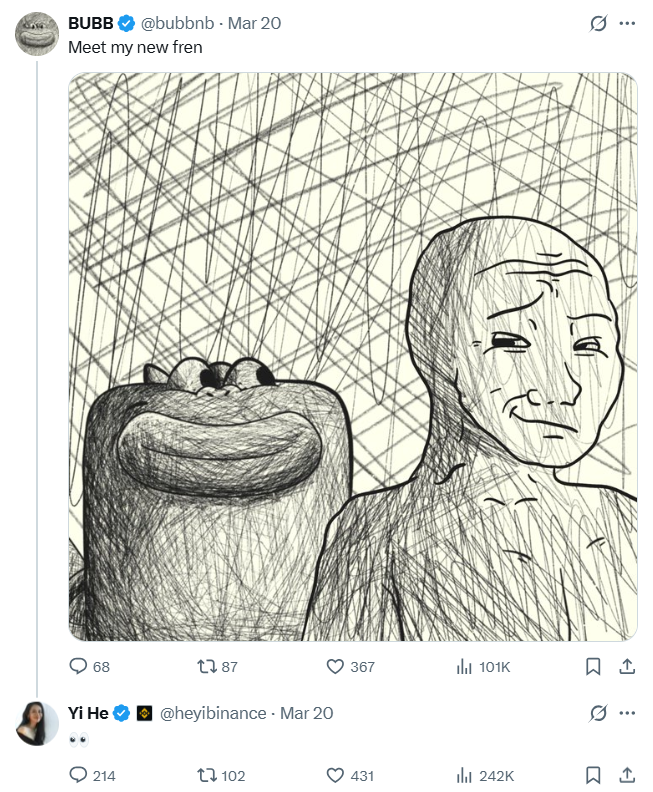
Task: Share Yi He's tweet
Action: (x=627, y=775)
